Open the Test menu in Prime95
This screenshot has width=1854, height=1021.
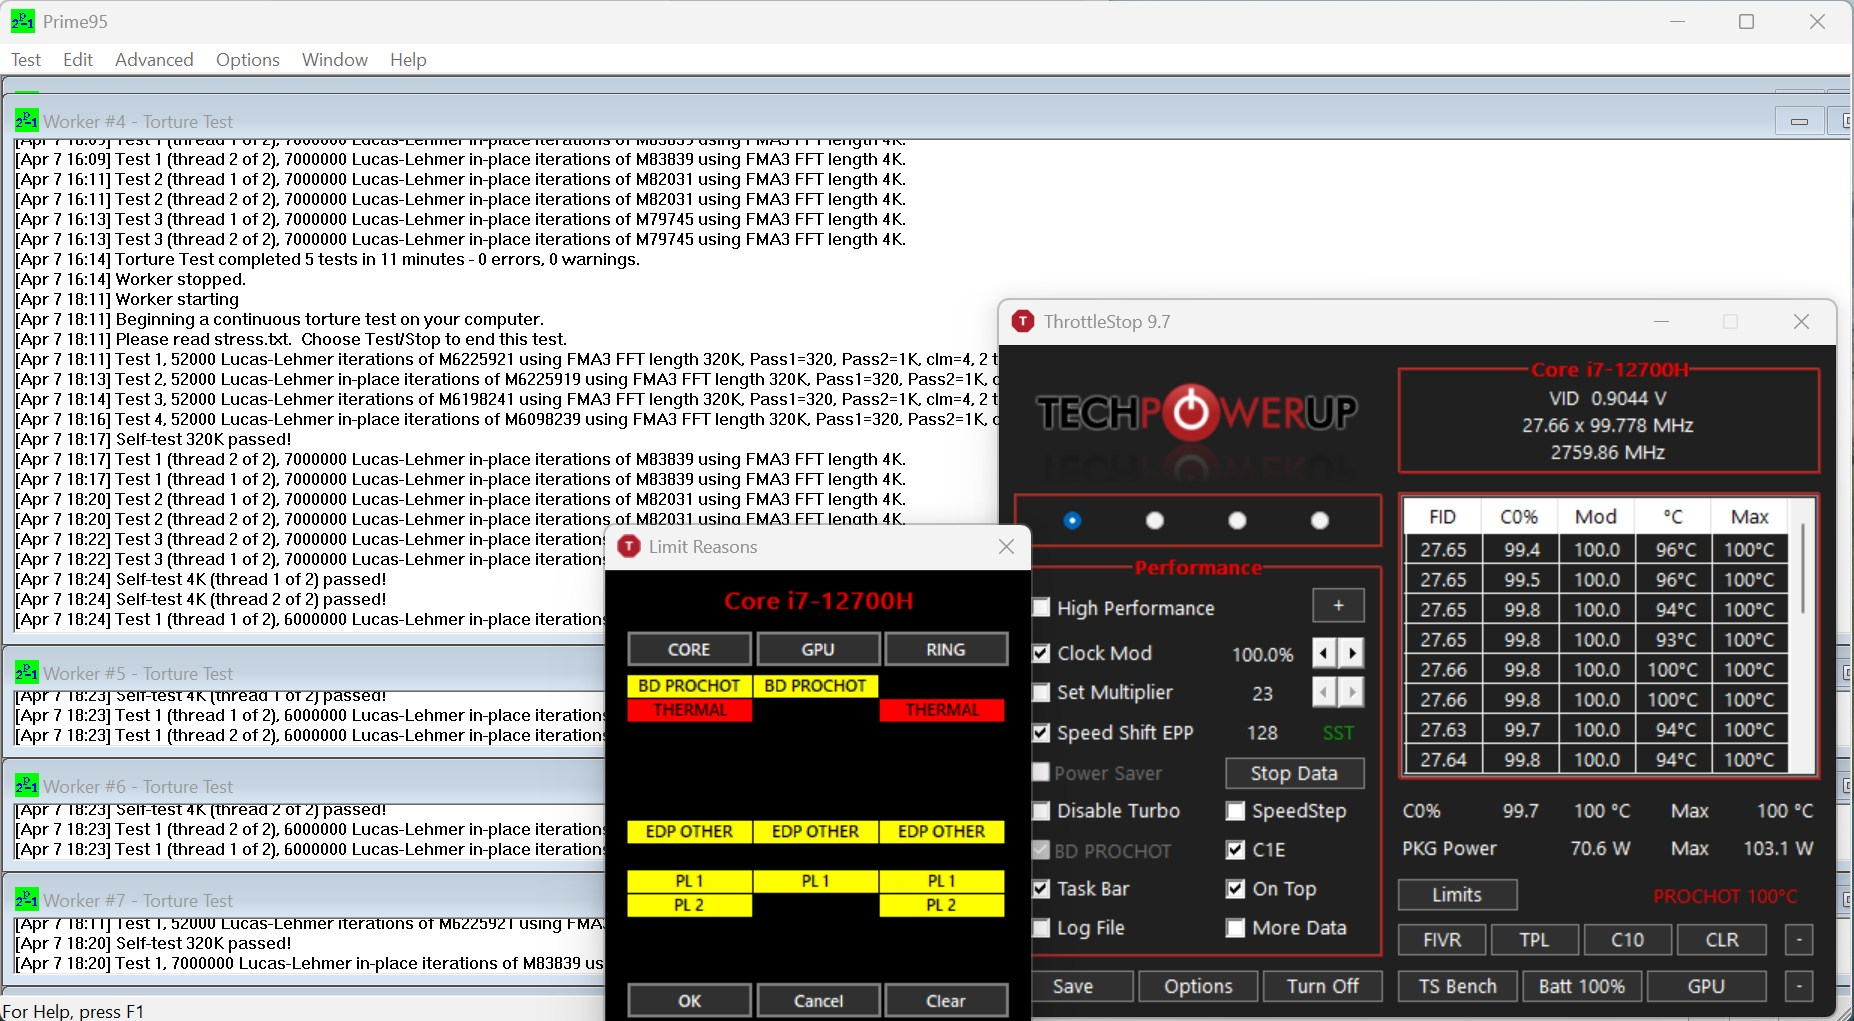click(26, 60)
